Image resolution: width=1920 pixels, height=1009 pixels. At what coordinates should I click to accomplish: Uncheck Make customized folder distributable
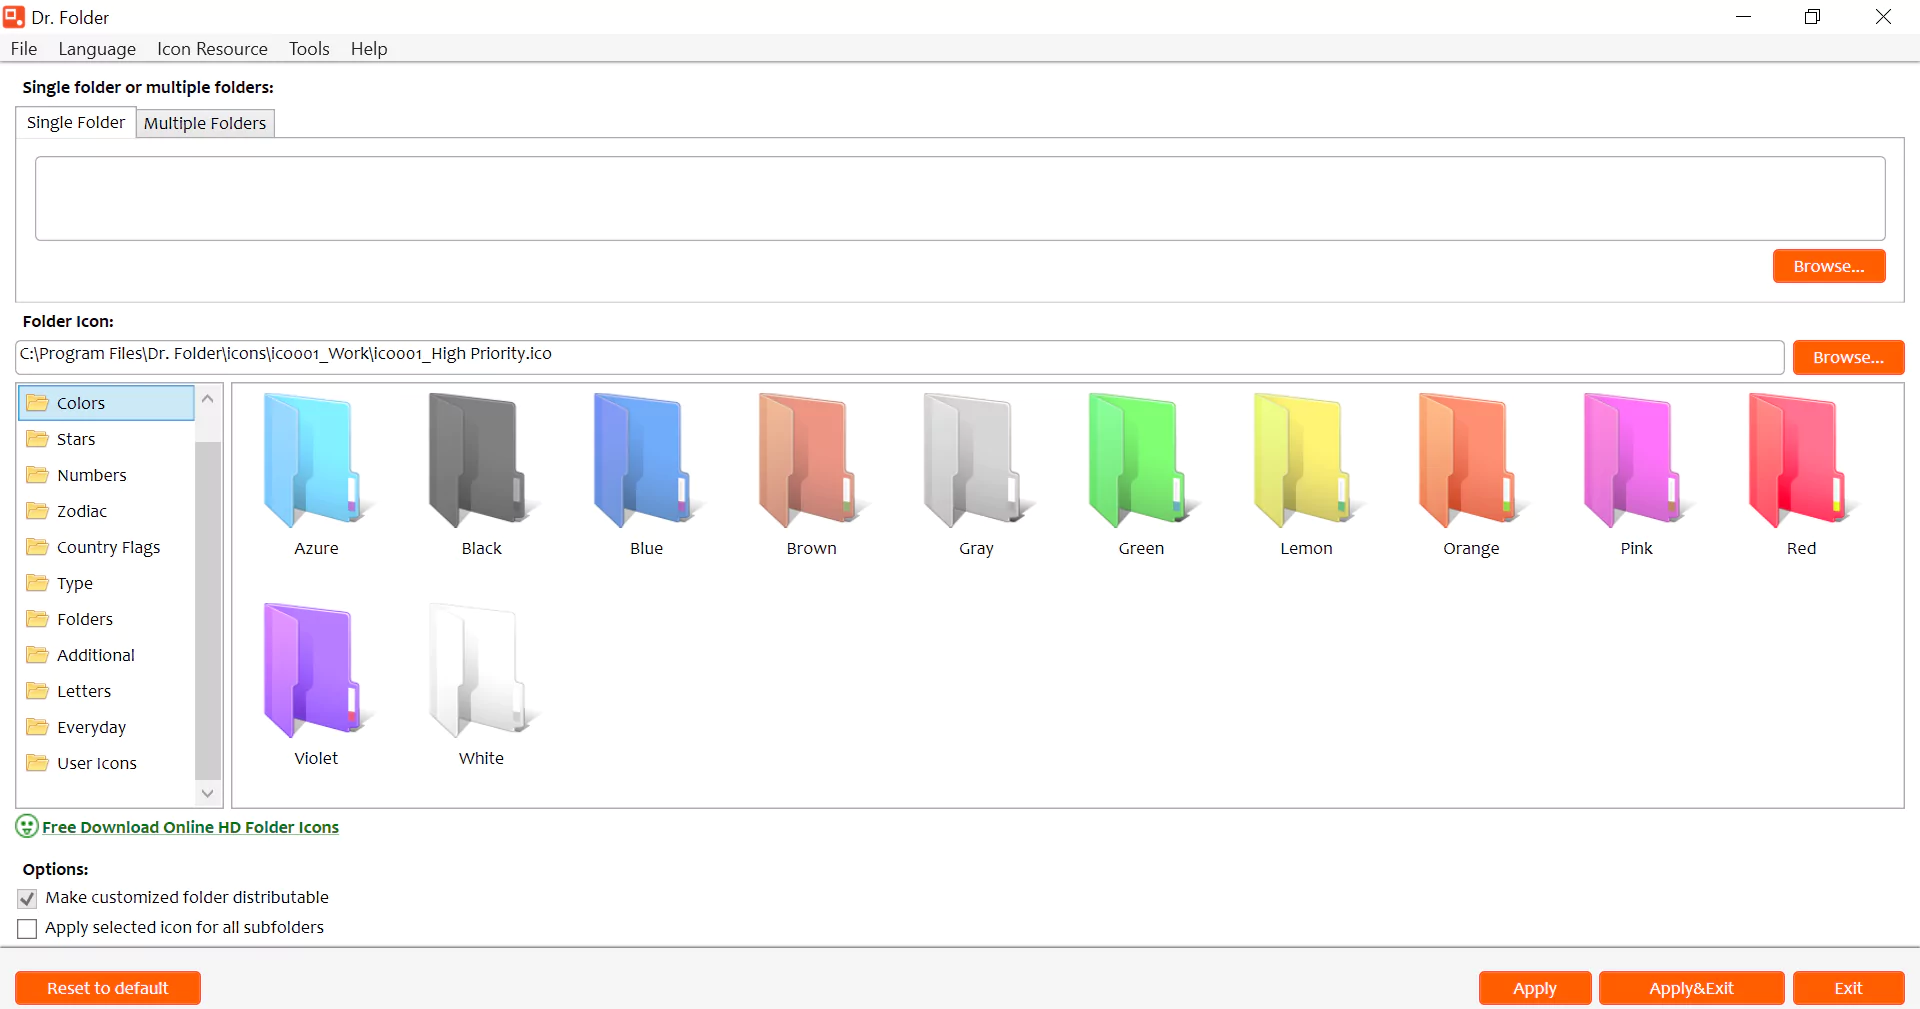click(x=27, y=898)
